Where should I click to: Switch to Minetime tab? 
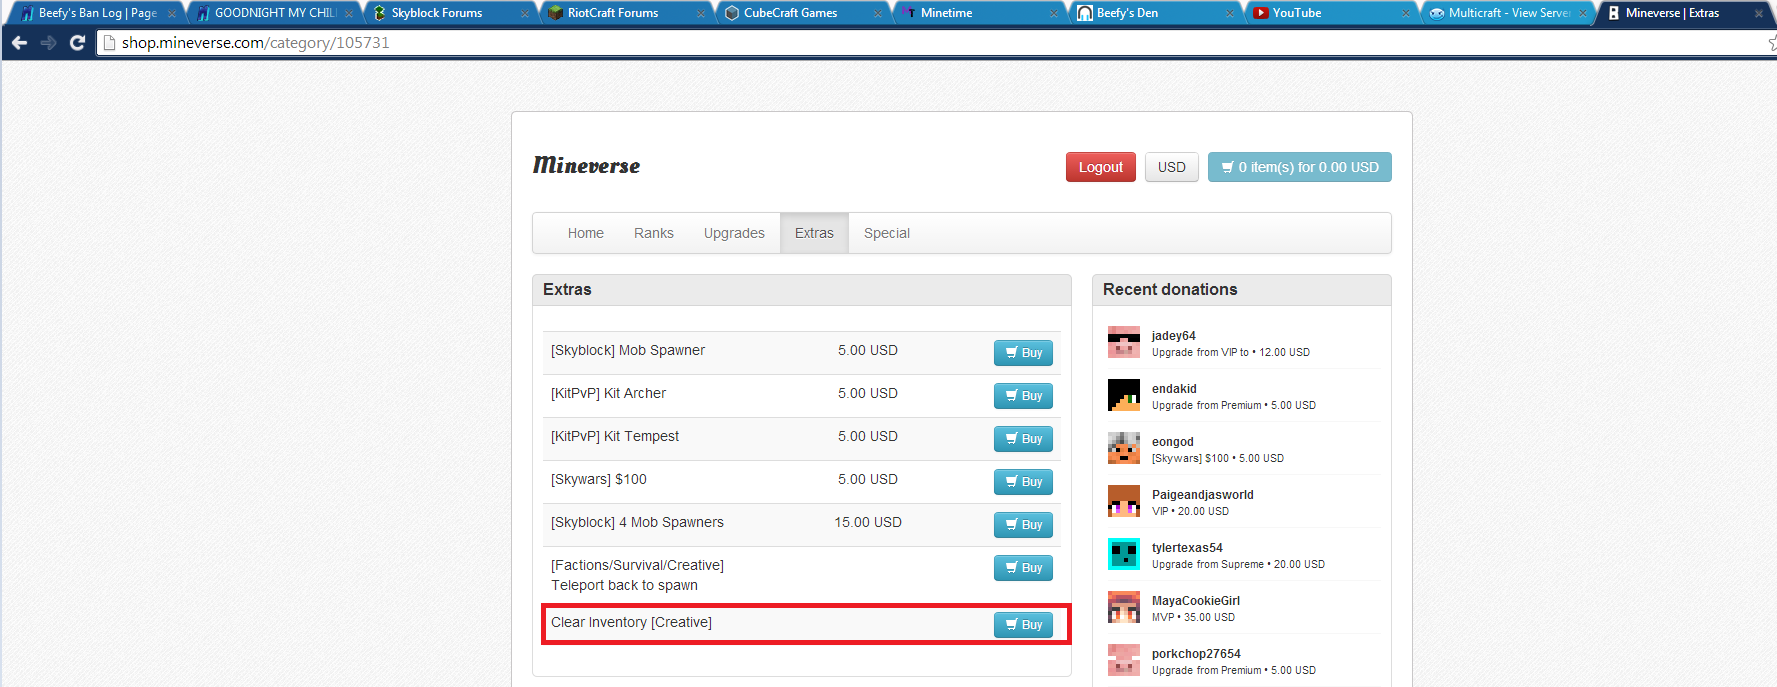[977, 13]
